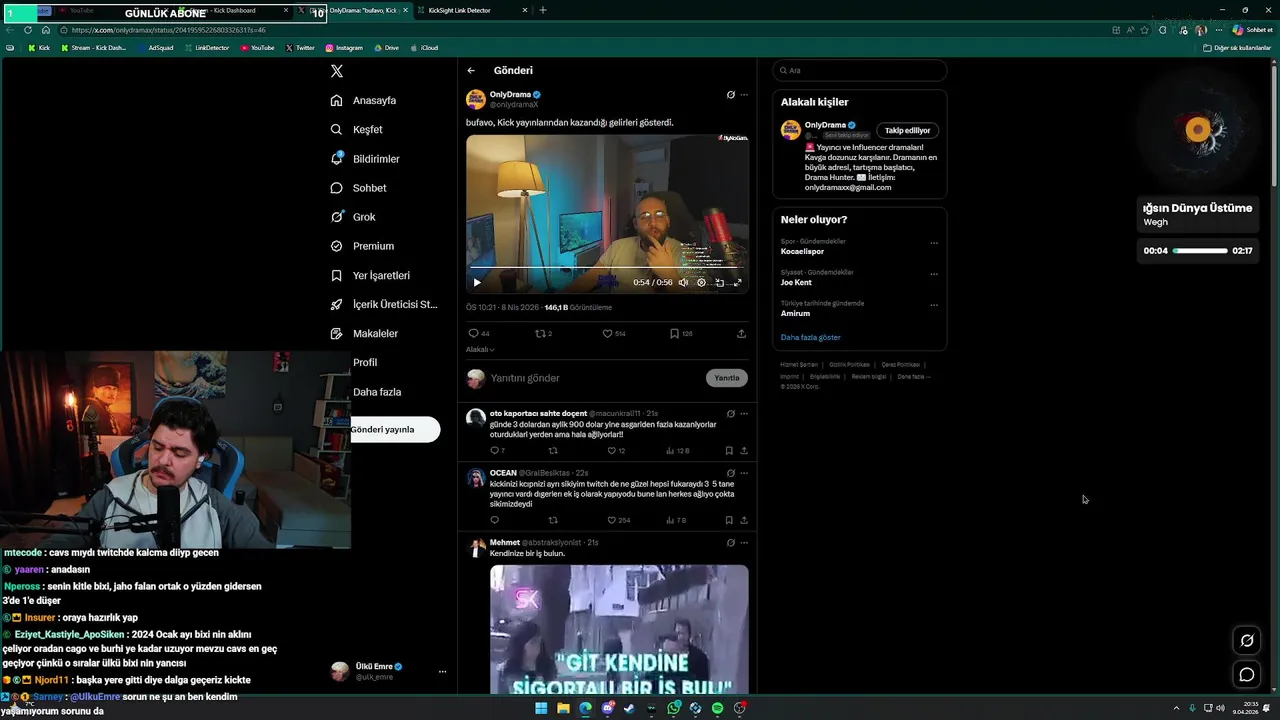Open Grok from the sidebar
This screenshot has width=1280, height=720.
[x=353, y=217]
